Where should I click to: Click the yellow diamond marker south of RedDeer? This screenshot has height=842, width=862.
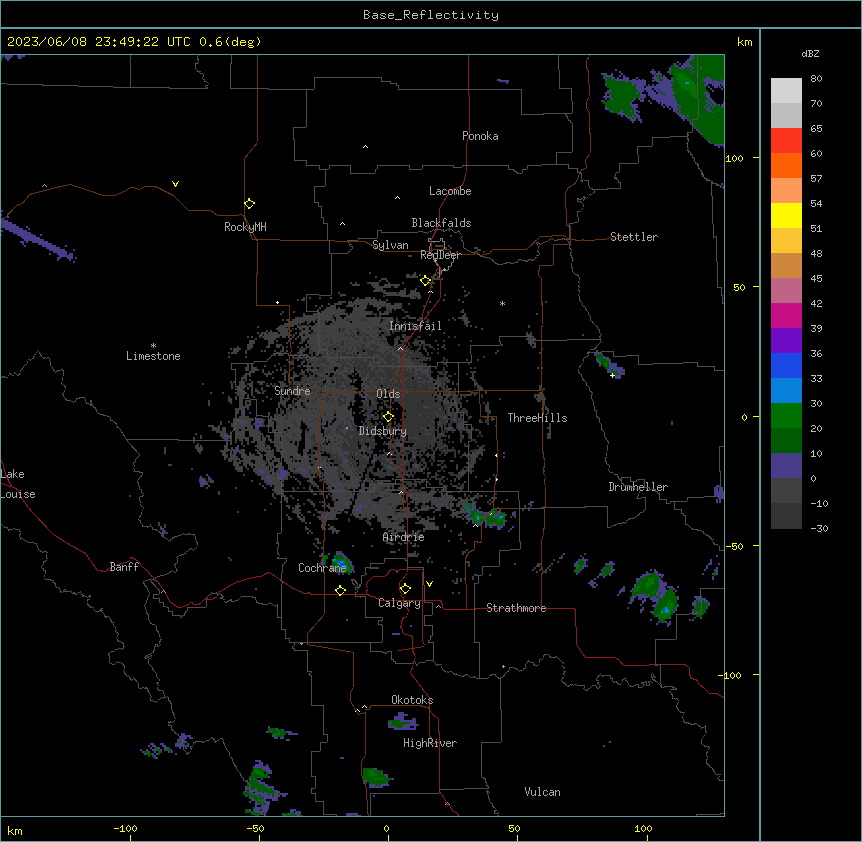(426, 281)
